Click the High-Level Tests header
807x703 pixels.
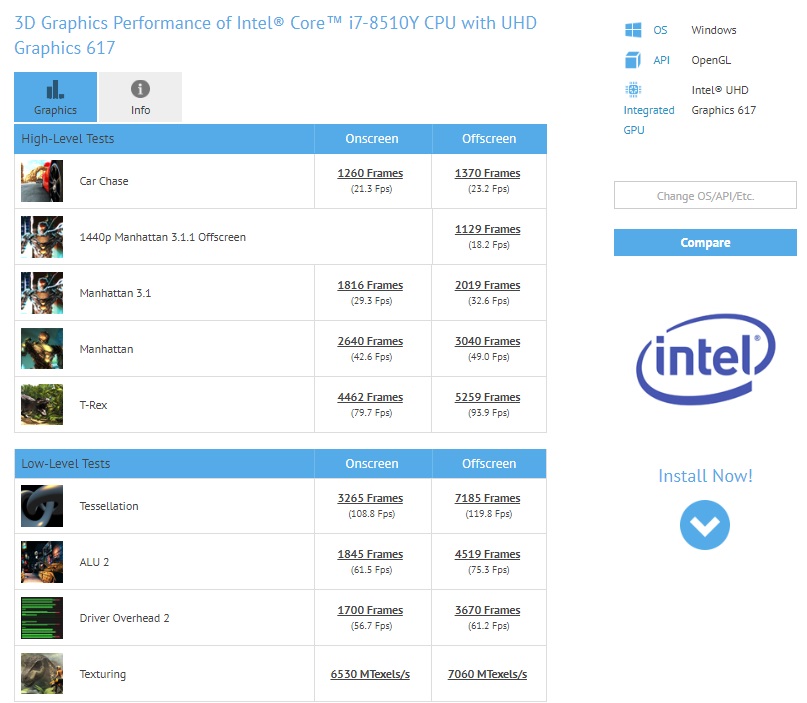(67, 138)
